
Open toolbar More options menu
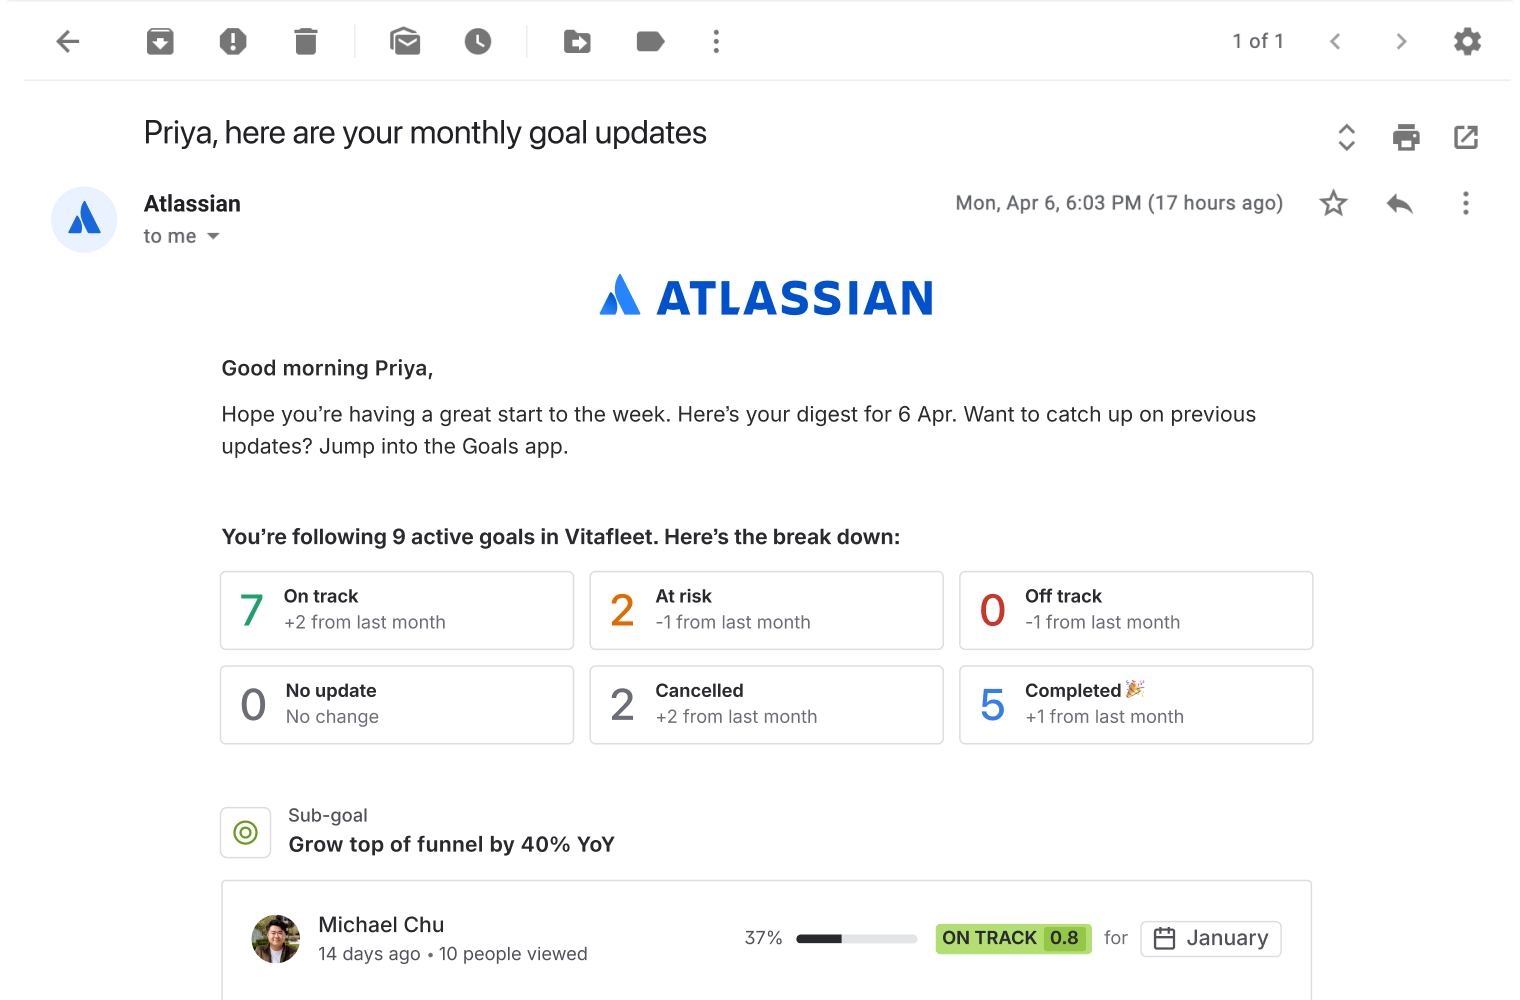[x=716, y=41]
